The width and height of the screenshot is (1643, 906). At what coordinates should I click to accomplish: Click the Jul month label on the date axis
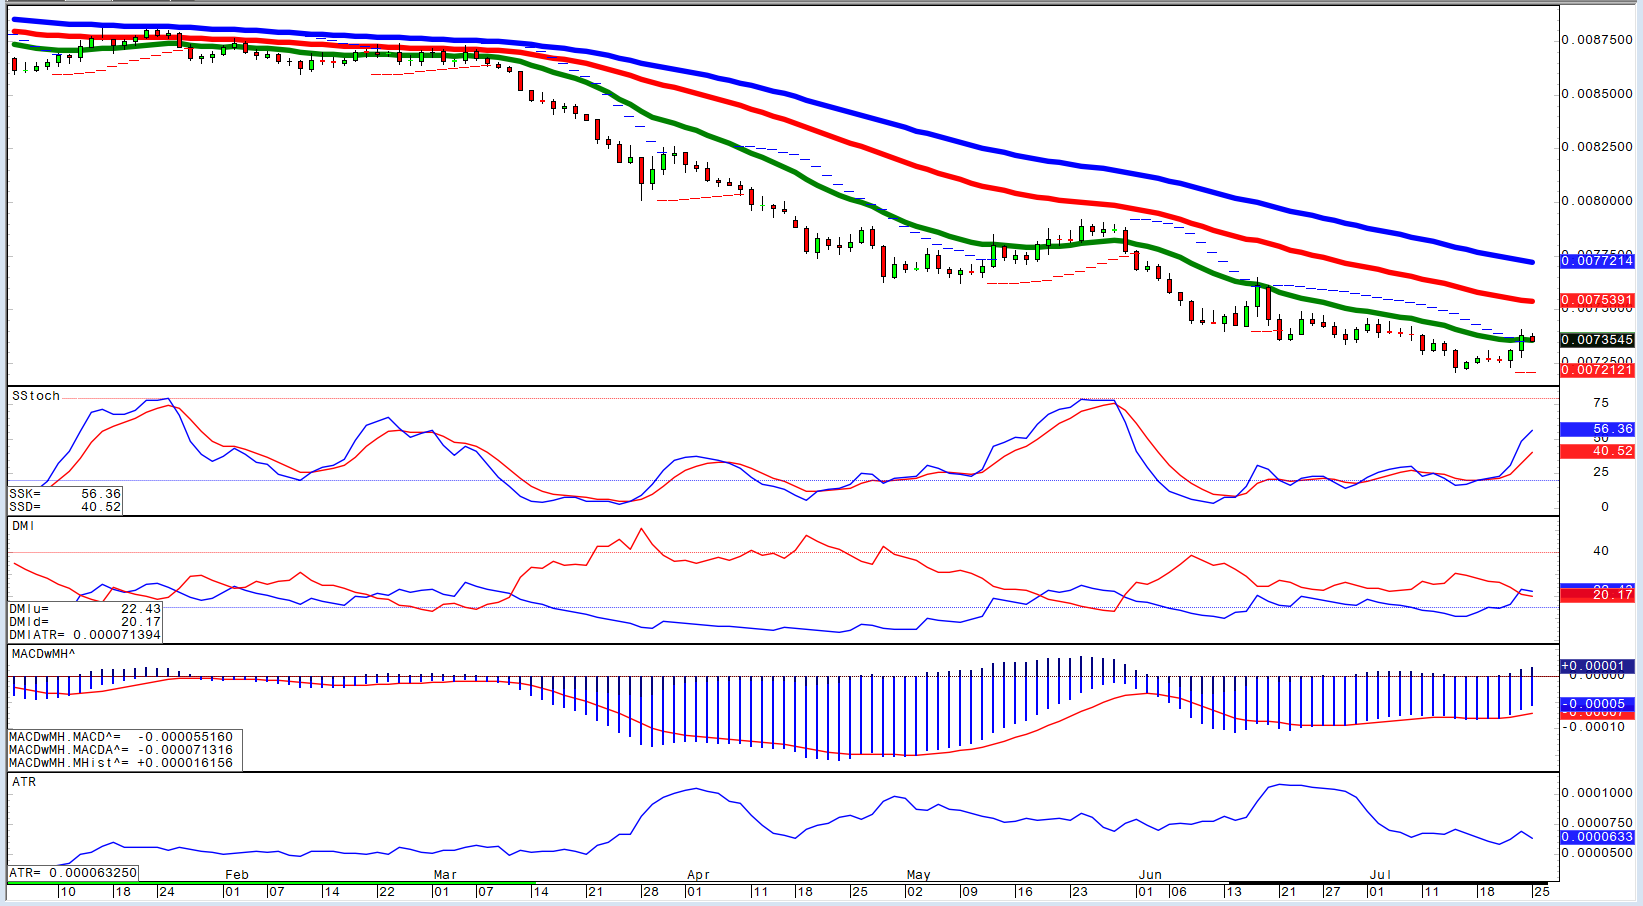(1380, 875)
